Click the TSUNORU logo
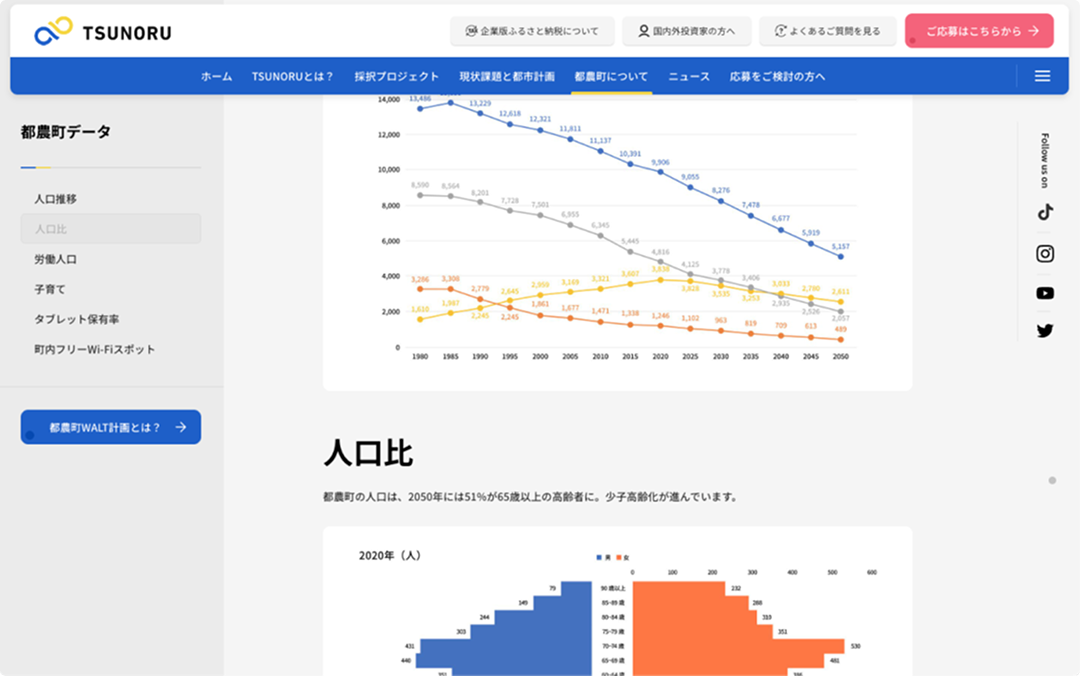Image resolution: width=1080 pixels, height=676 pixels. pyautogui.click(x=103, y=32)
